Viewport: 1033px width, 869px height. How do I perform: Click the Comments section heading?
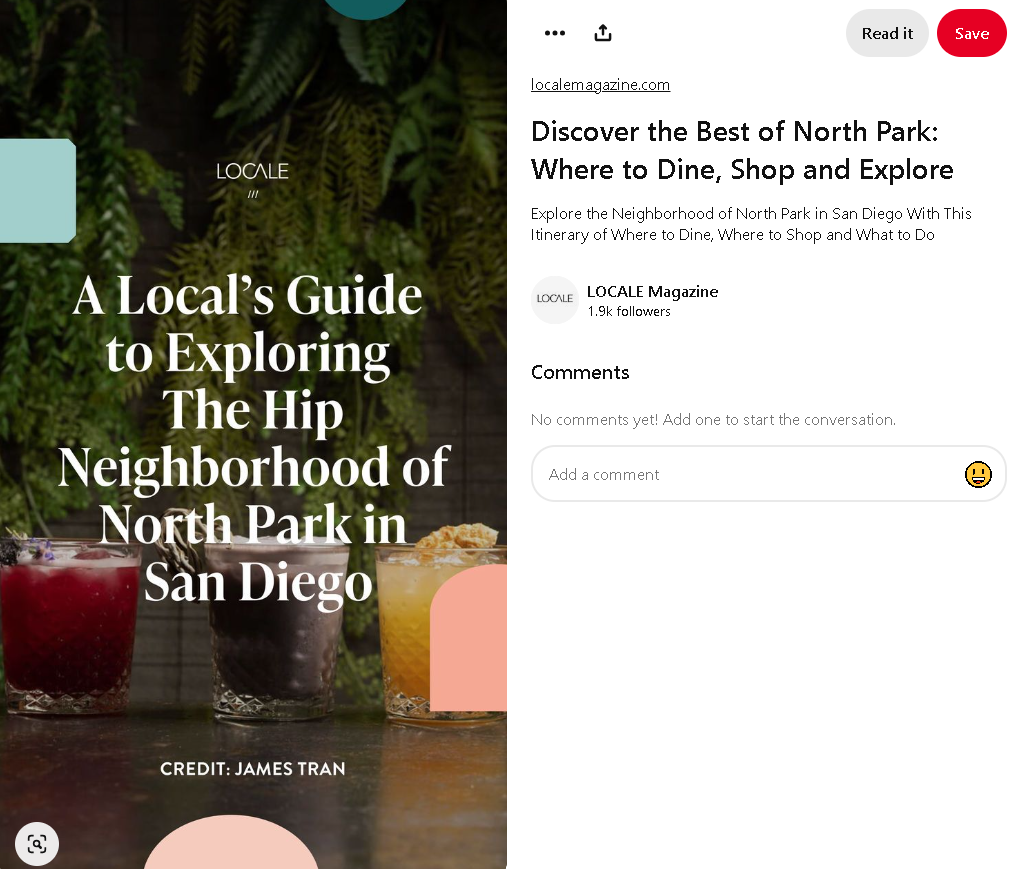click(580, 372)
